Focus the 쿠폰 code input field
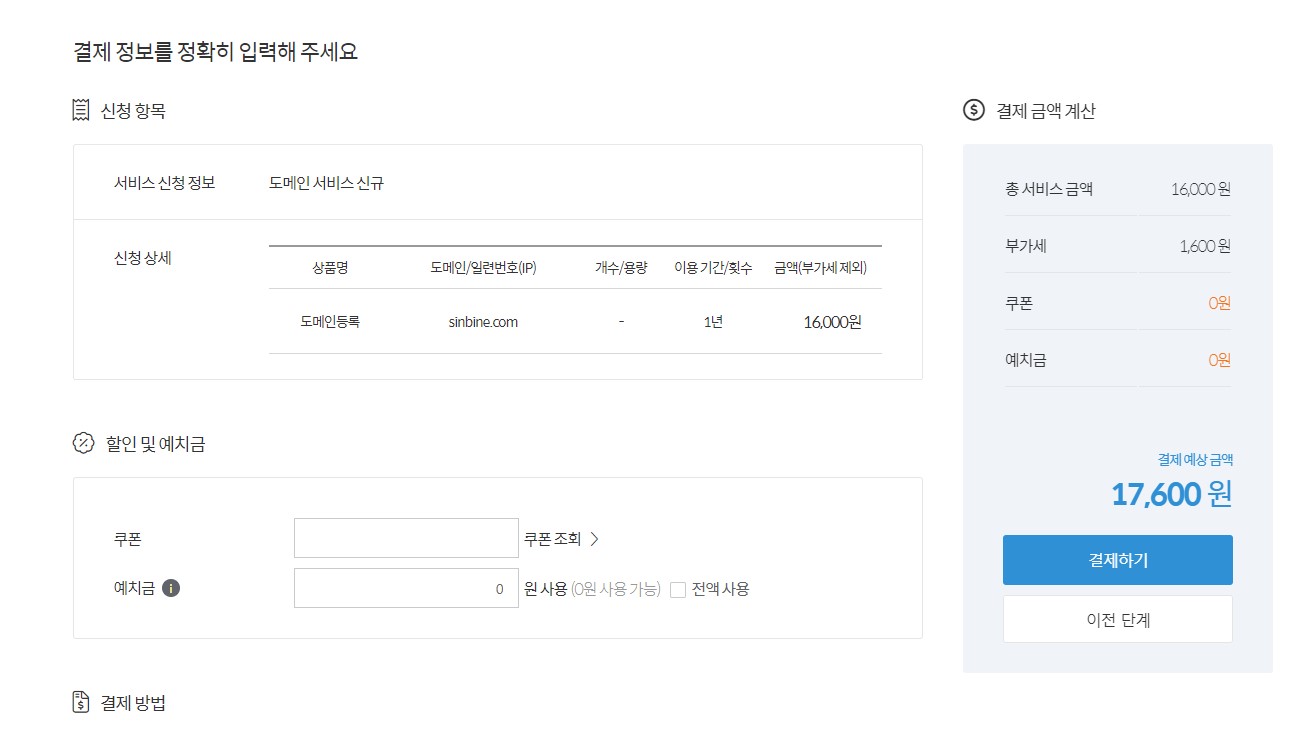 pyautogui.click(x=406, y=538)
